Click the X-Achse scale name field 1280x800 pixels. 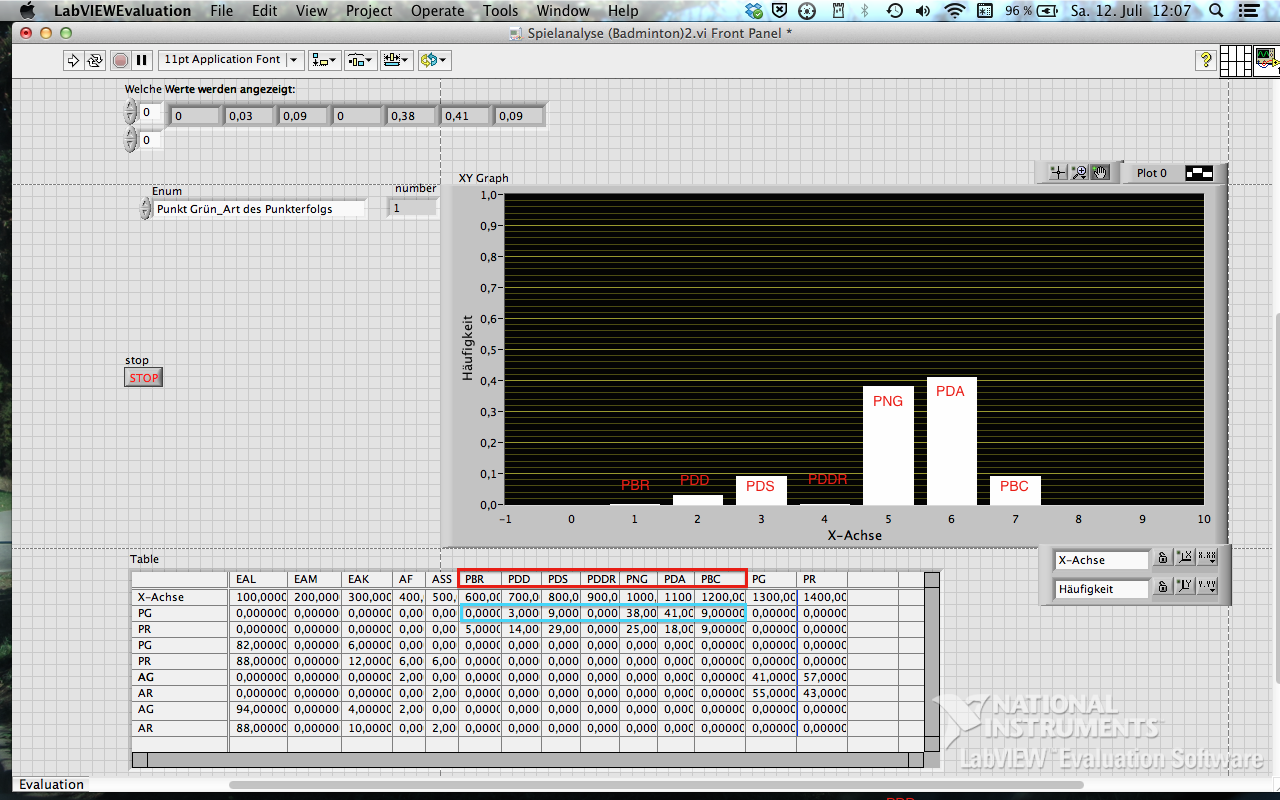tap(1101, 560)
